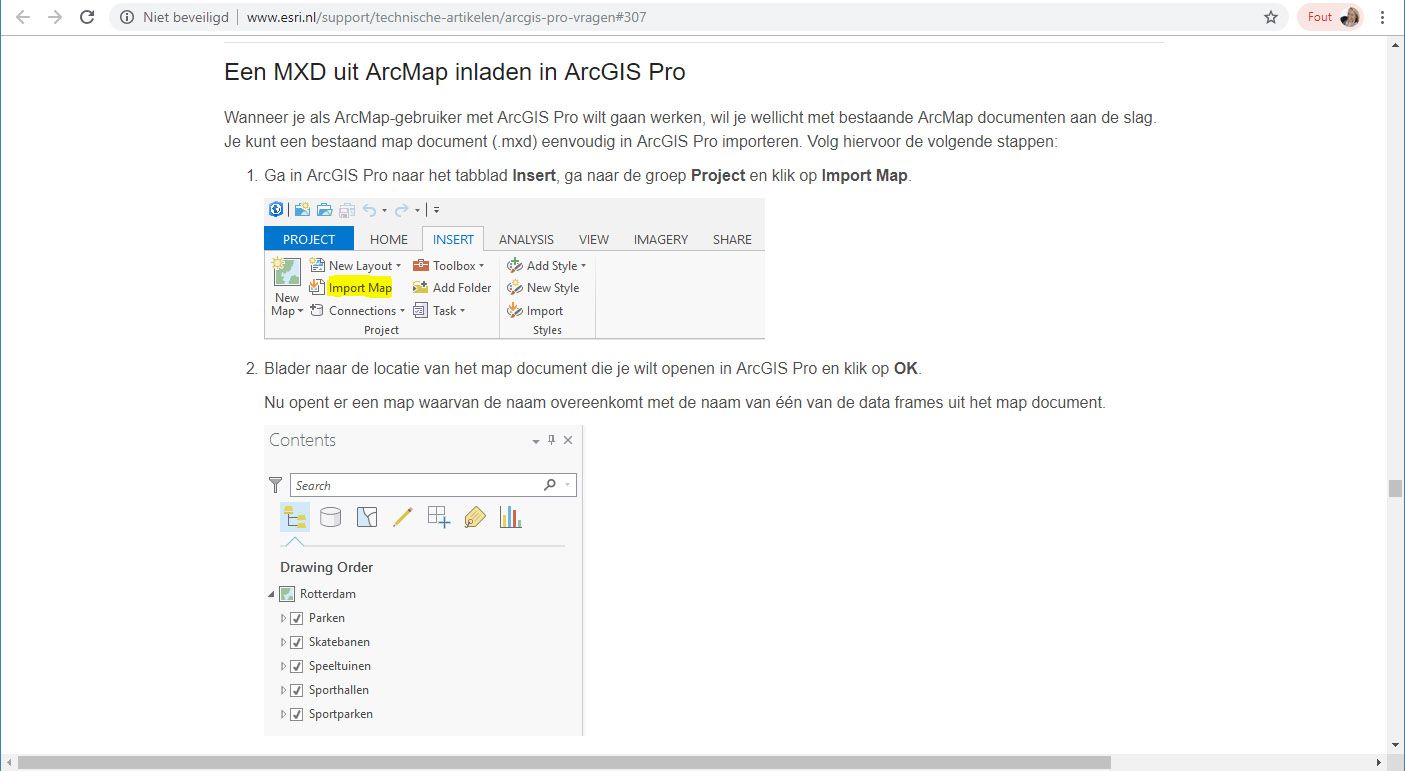Click the Undo arrow in ribbon image

(369, 210)
